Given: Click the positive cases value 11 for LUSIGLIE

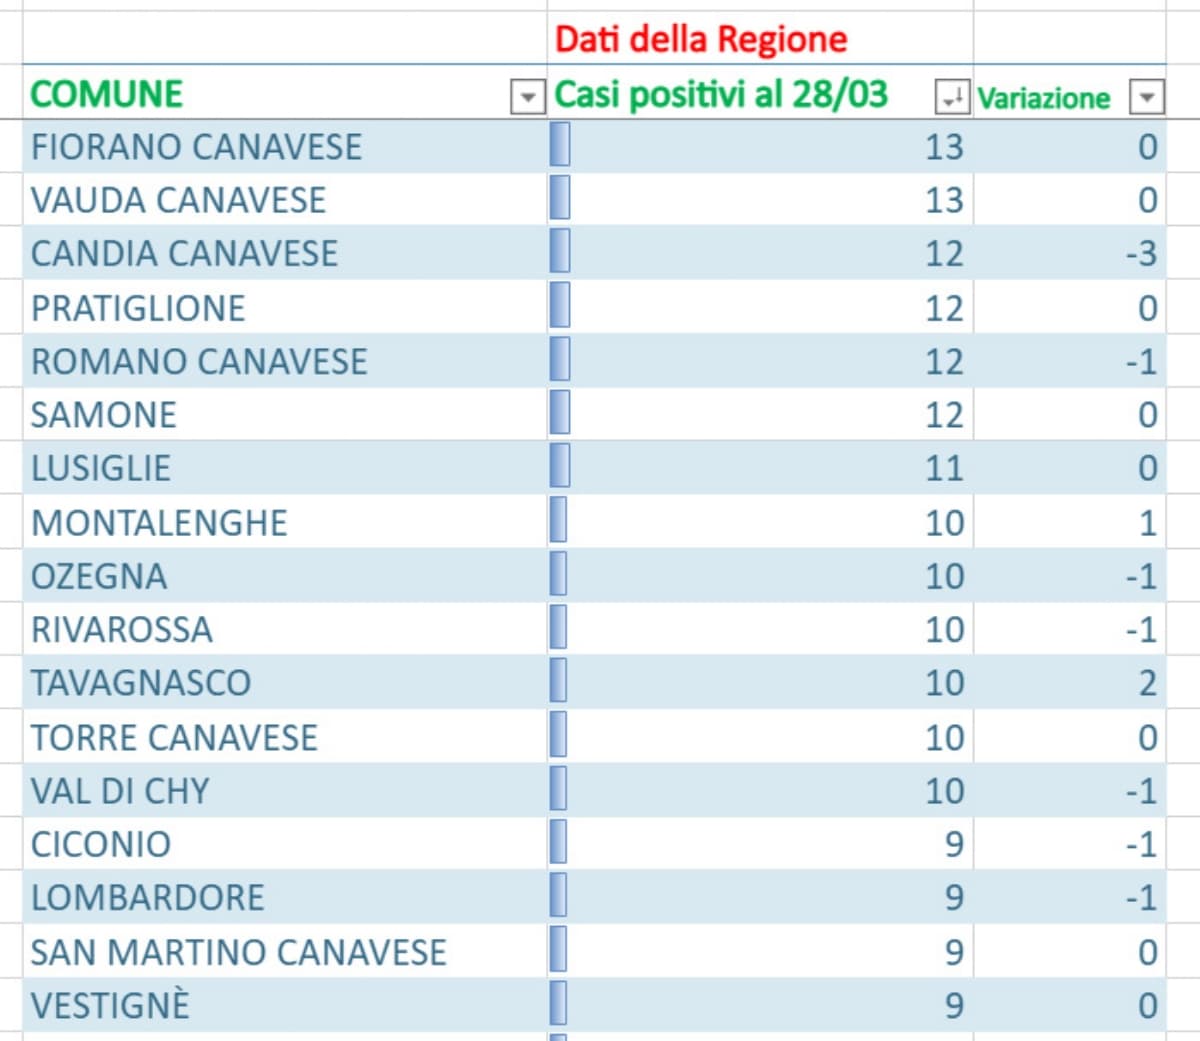Looking at the screenshot, I should click(943, 469).
